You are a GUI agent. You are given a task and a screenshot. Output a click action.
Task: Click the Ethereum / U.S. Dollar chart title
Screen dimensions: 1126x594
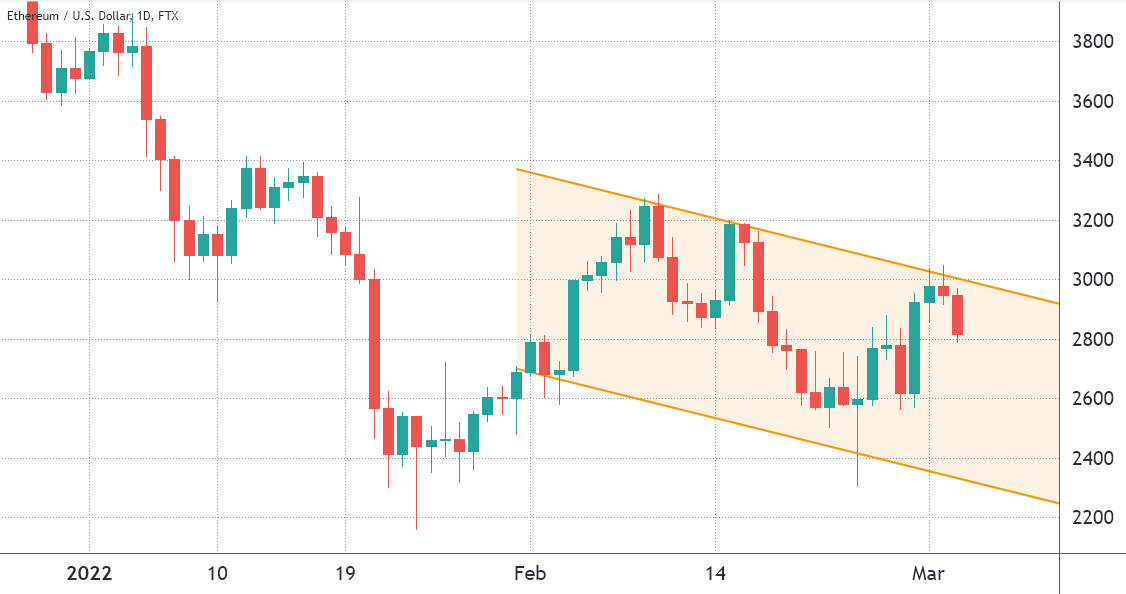(93, 18)
